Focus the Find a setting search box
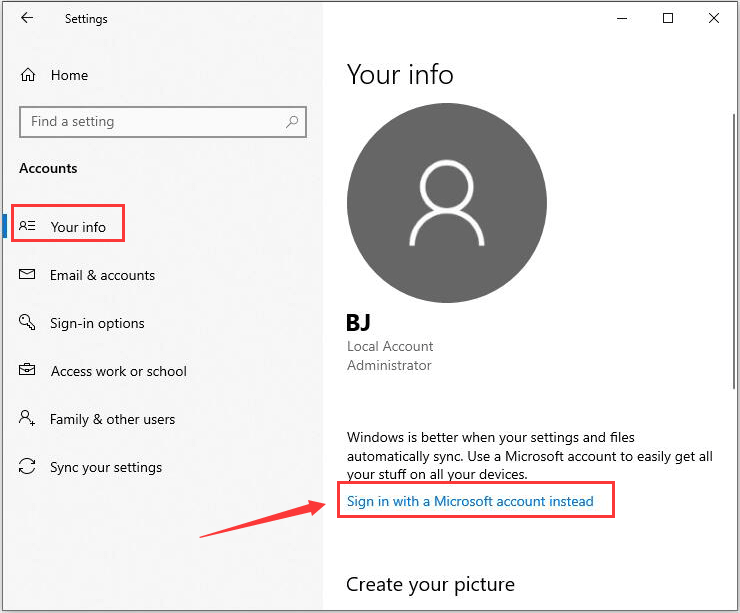Screen dimensions: 740x613 163,122
